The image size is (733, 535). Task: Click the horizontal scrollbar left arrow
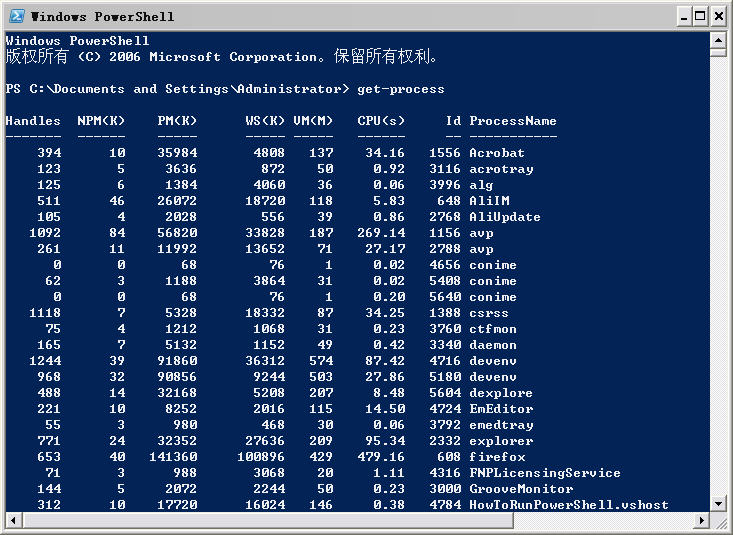pyautogui.click(x=13, y=520)
